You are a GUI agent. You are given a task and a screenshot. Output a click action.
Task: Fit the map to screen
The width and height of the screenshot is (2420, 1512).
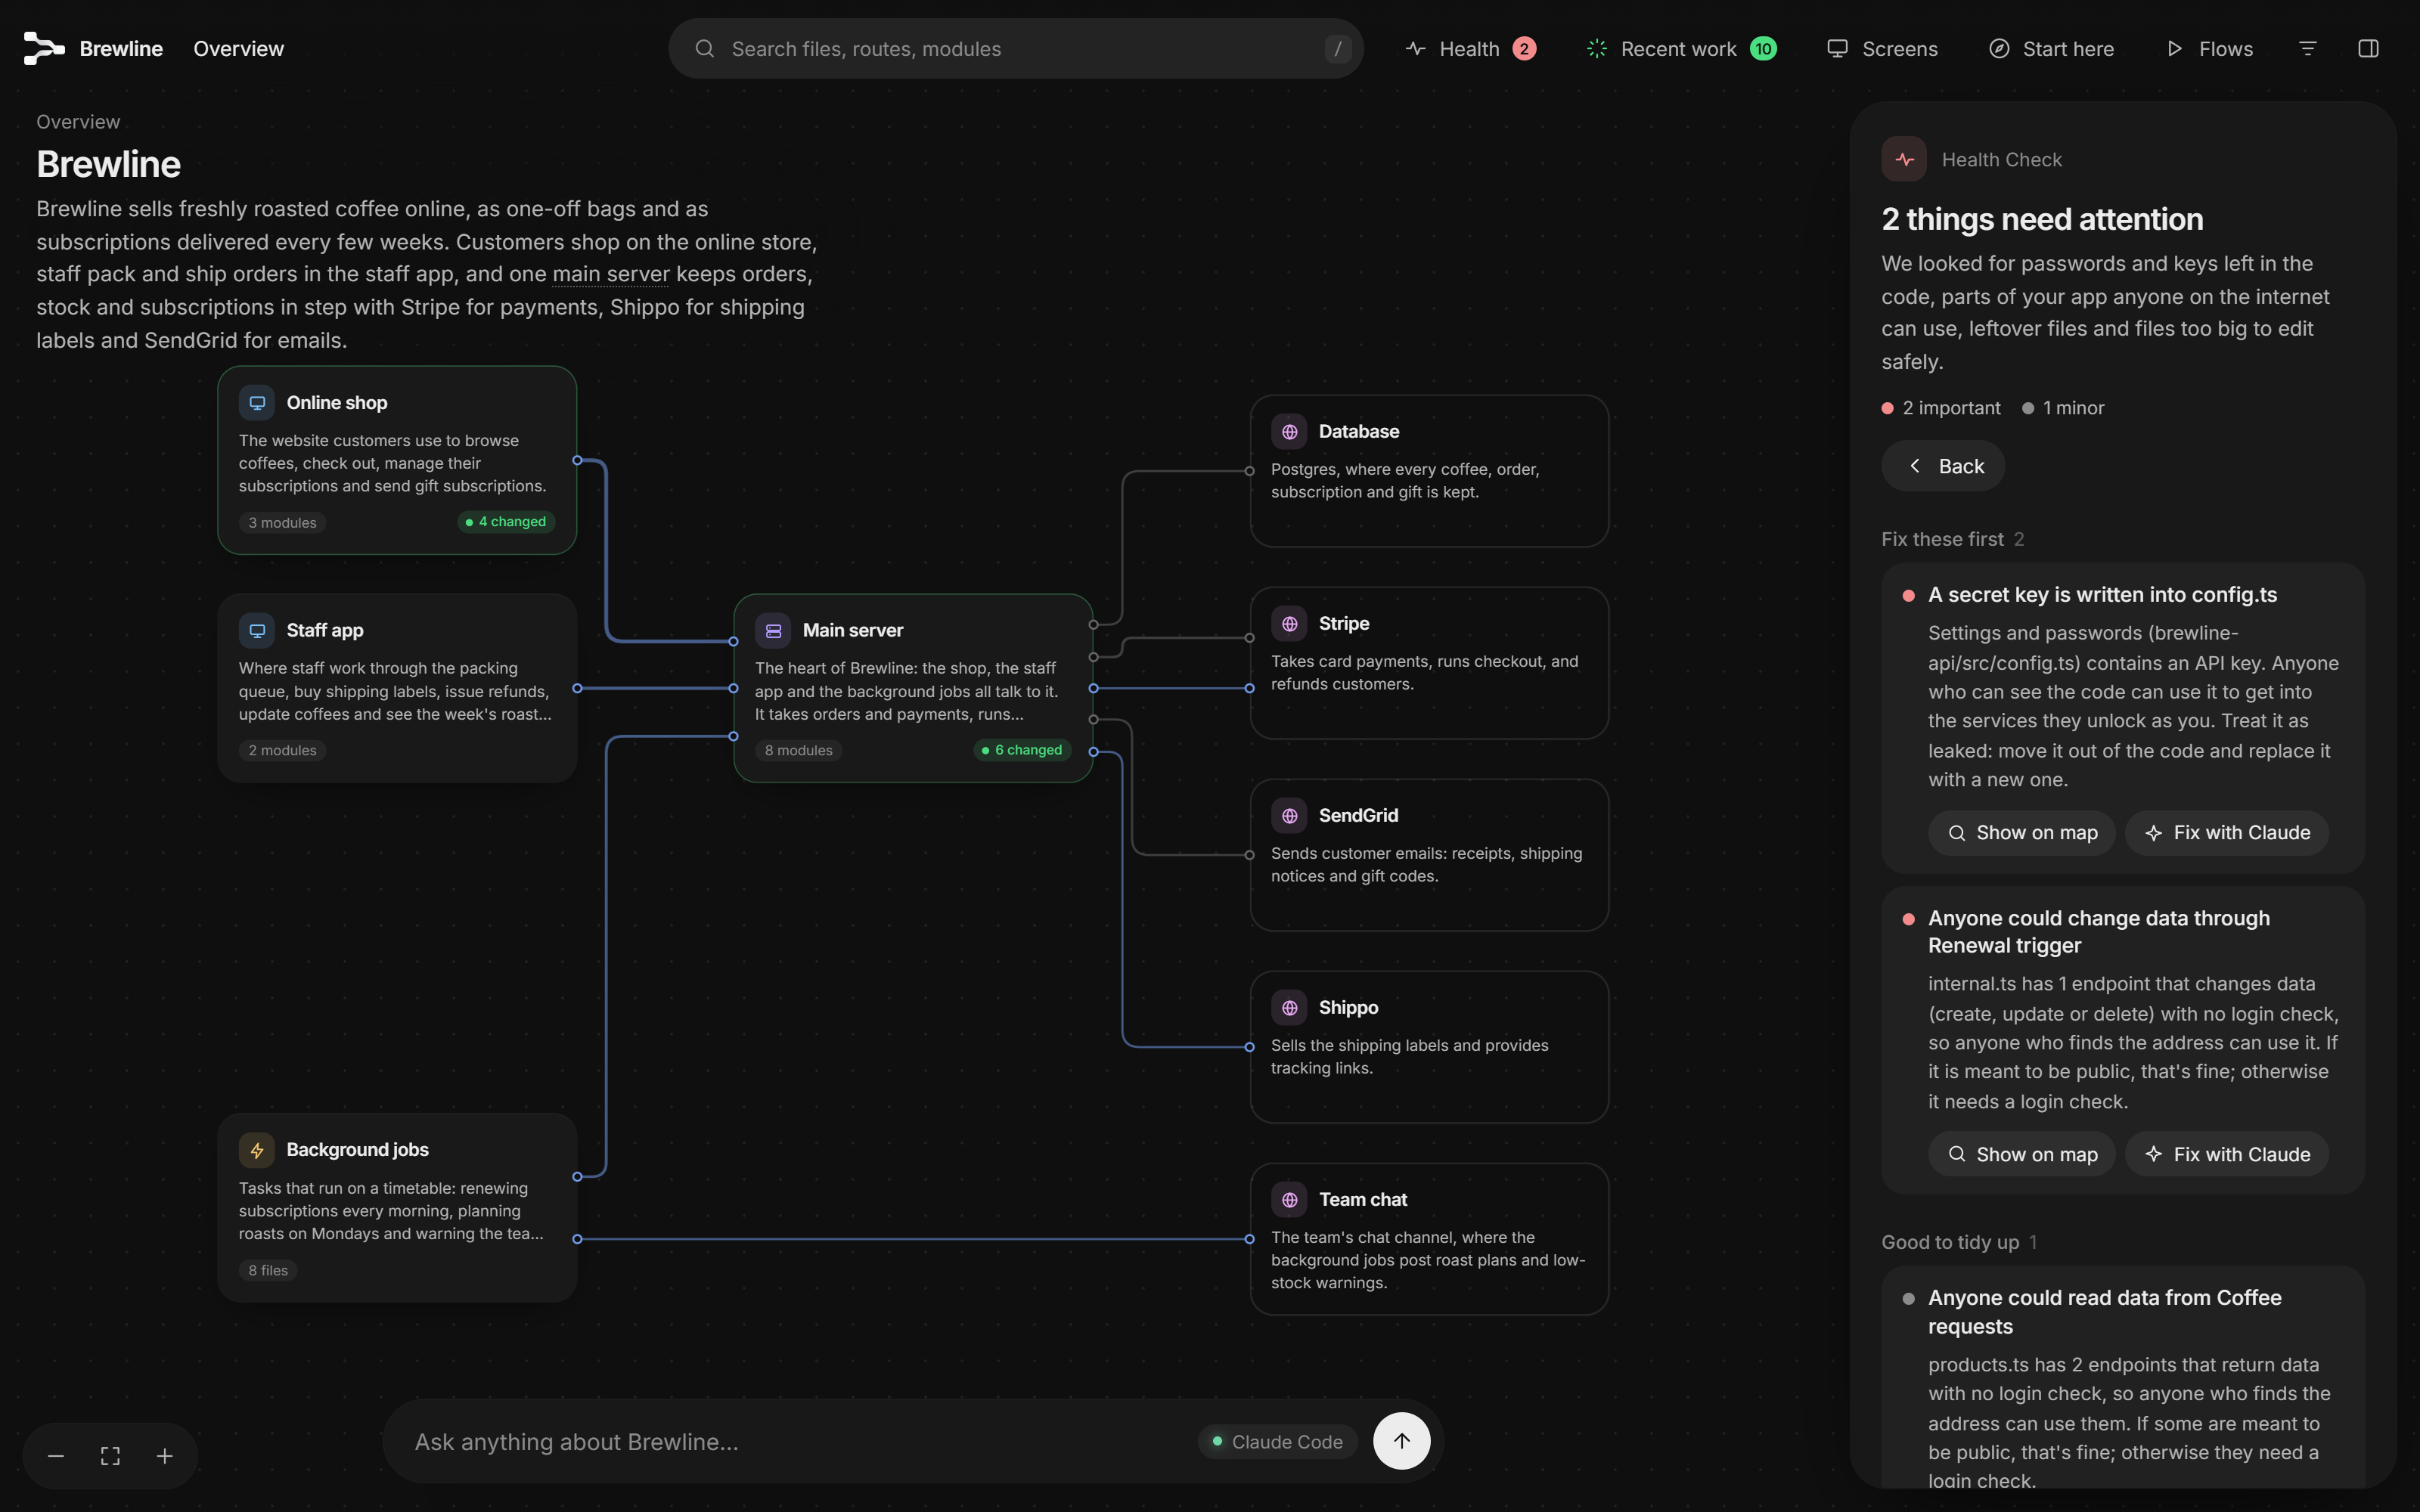tap(110, 1456)
